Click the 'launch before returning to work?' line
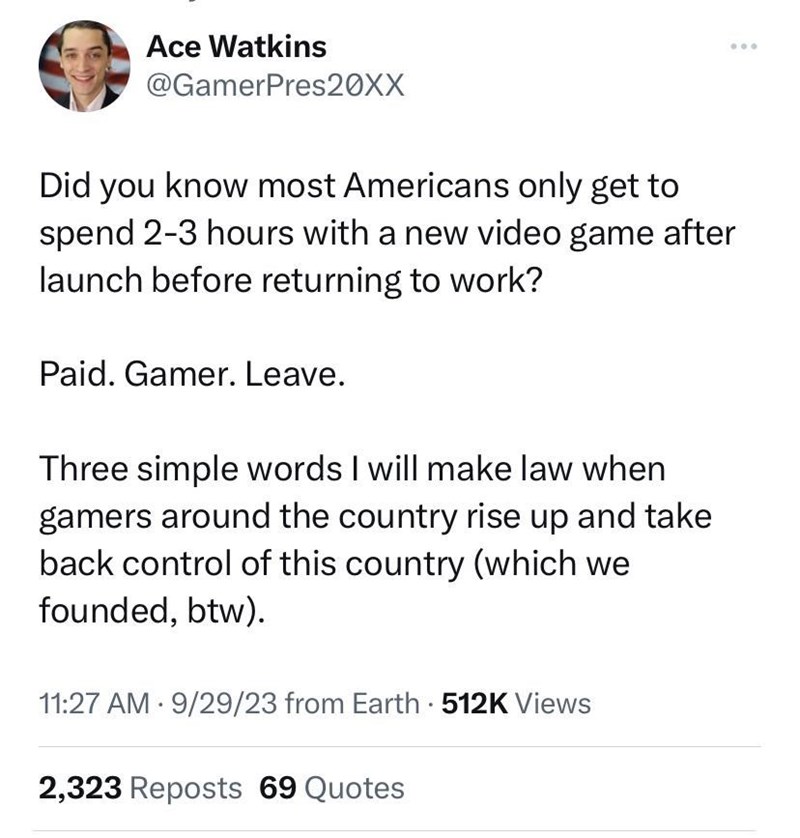 291,281
